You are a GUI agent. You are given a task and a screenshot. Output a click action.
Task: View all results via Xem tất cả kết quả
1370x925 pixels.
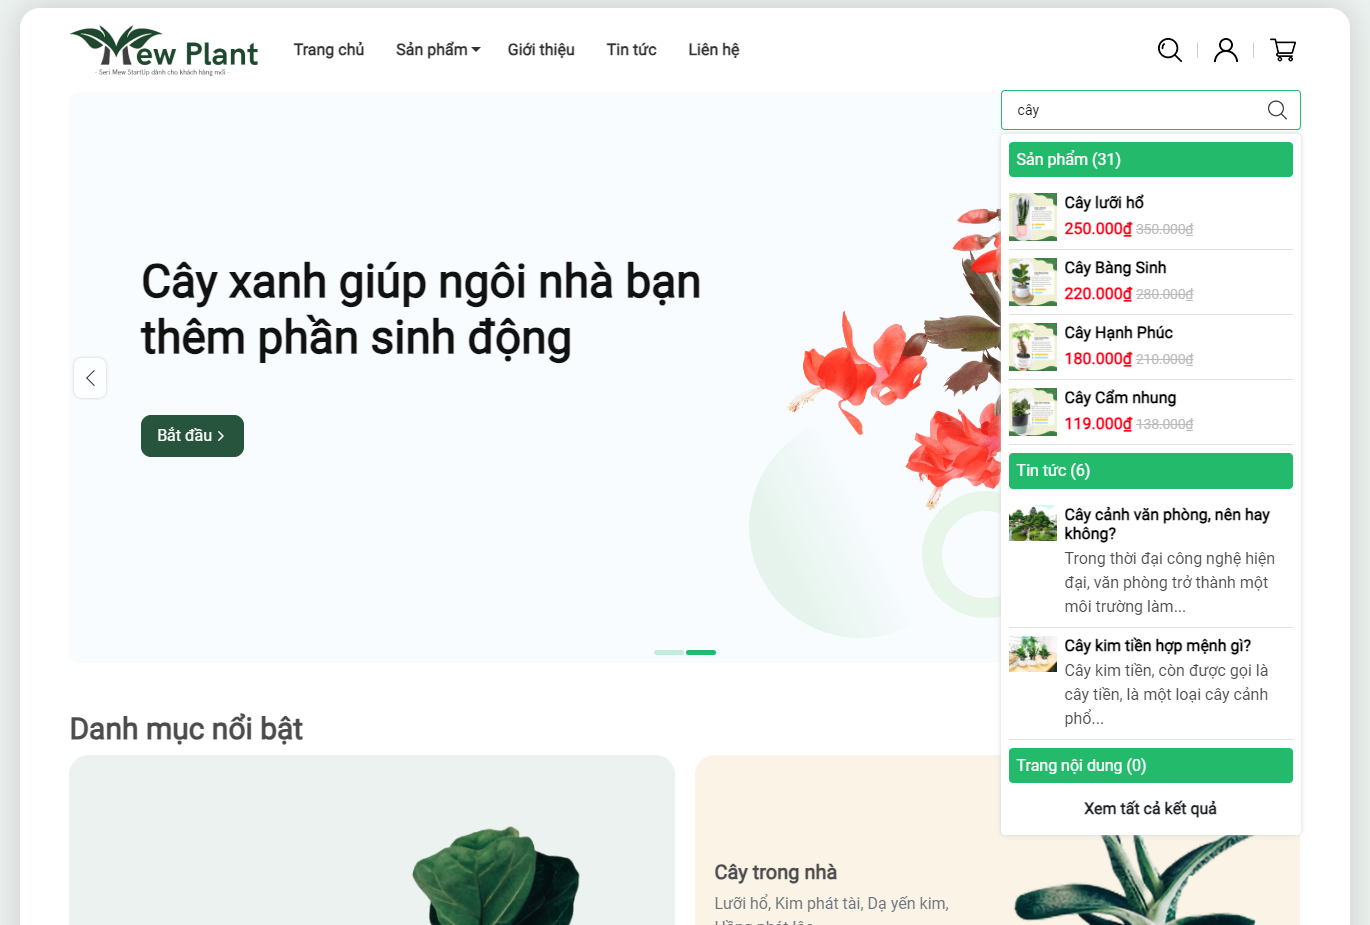click(1150, 808)
